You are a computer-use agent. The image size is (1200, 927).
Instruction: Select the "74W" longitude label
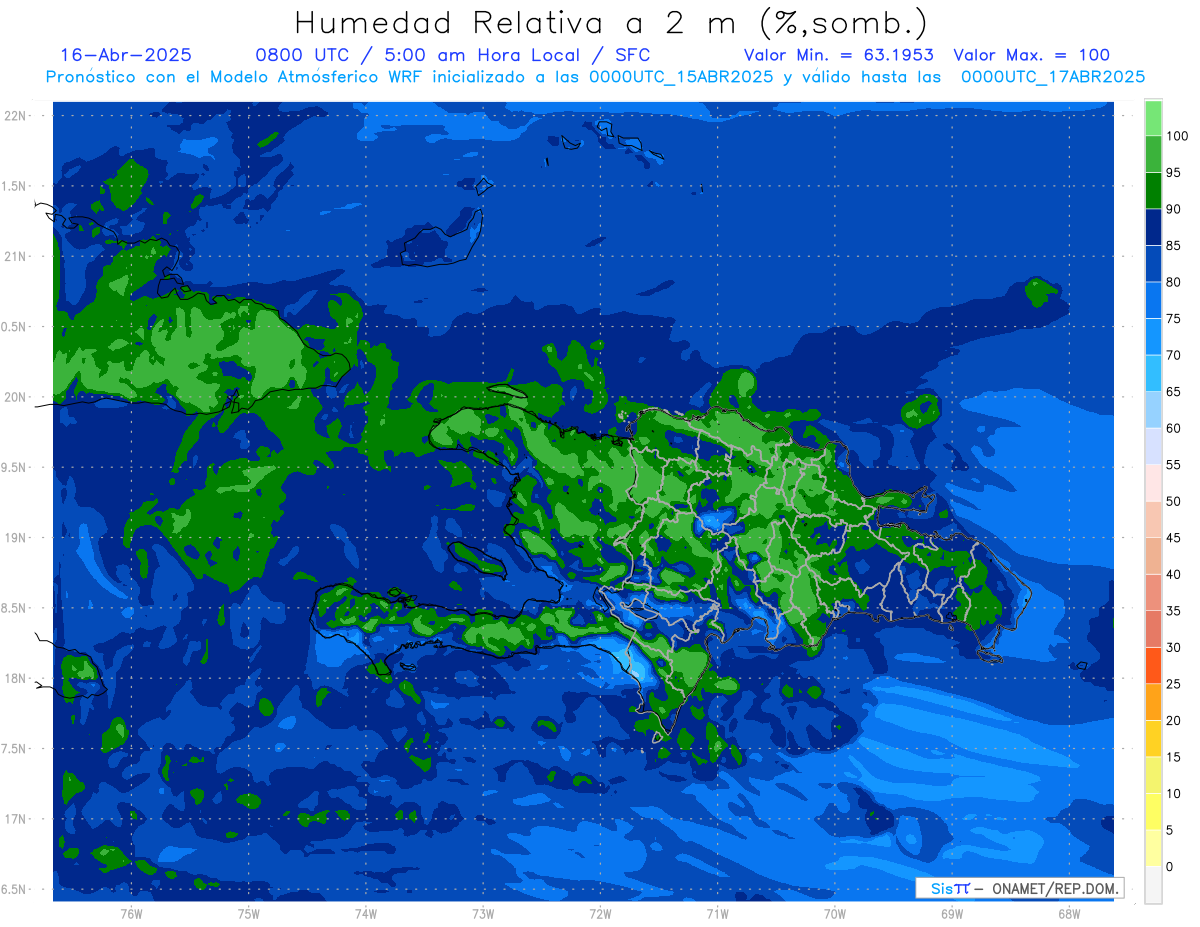[x=366, y=913]
